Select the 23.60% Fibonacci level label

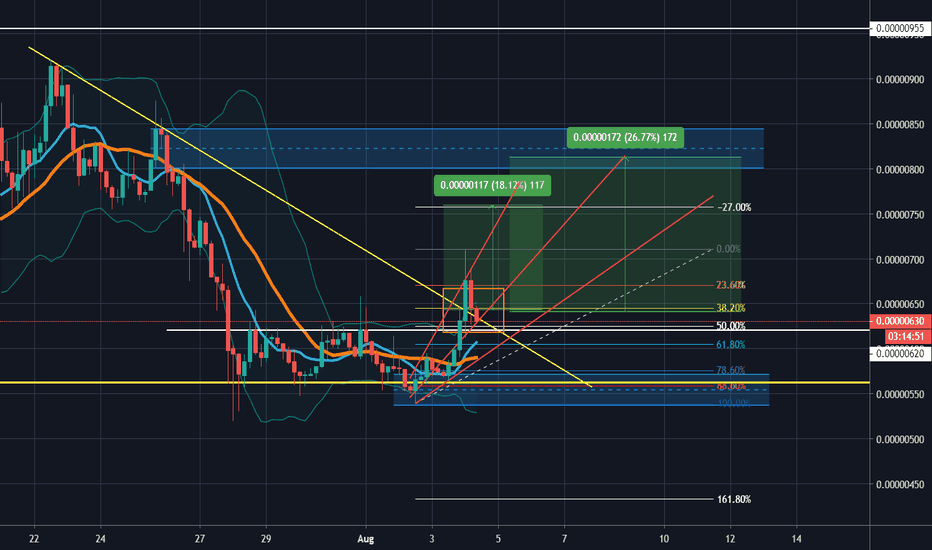pyautogui.click(x=731, y=285)
